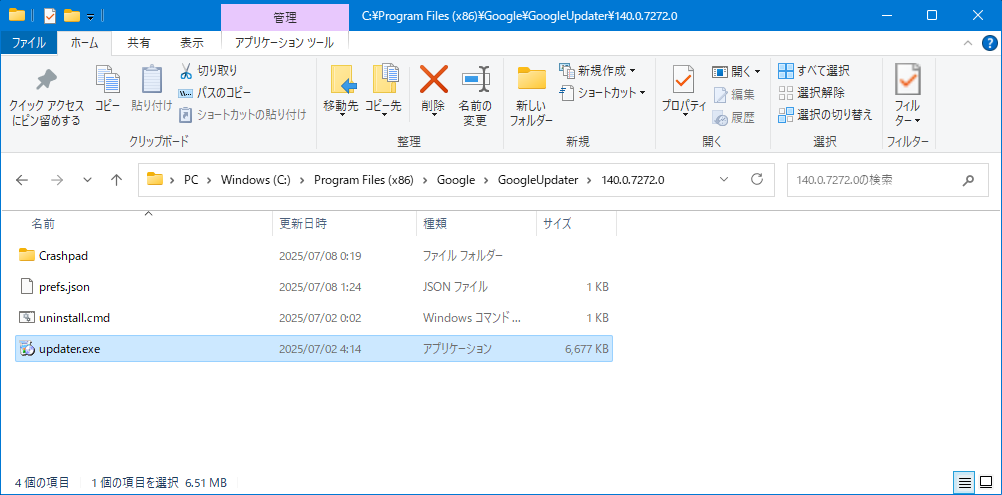
Task: Click 編集 (edit) in ribbon
Action: tap(734, 95)
